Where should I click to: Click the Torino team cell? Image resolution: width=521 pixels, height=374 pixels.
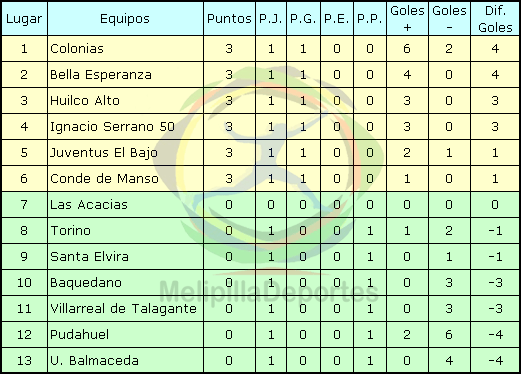point(125,231)
